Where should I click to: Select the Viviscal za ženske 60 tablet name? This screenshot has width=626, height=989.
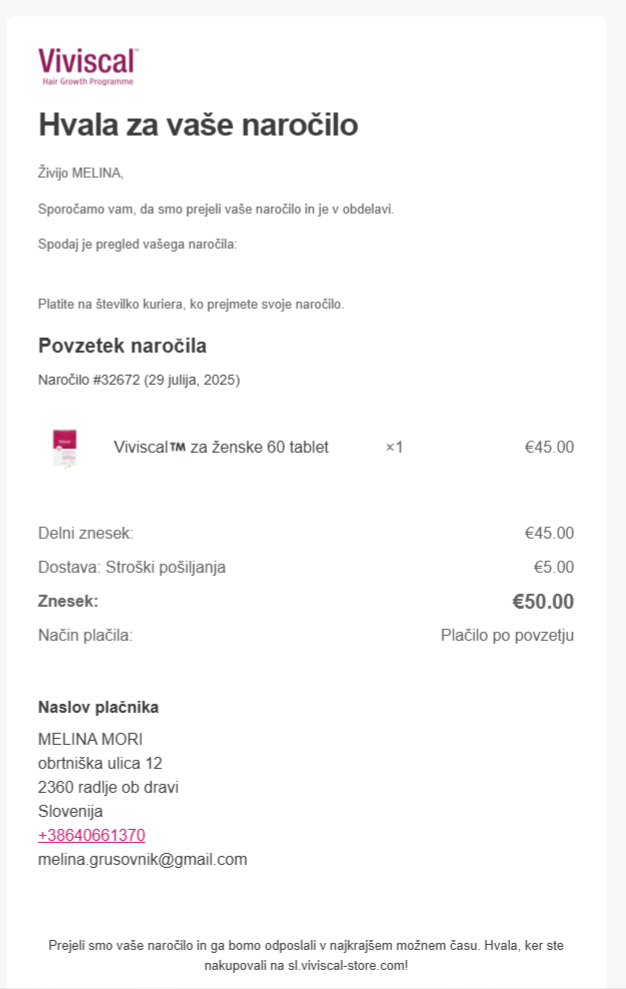[x=221, y=447]
